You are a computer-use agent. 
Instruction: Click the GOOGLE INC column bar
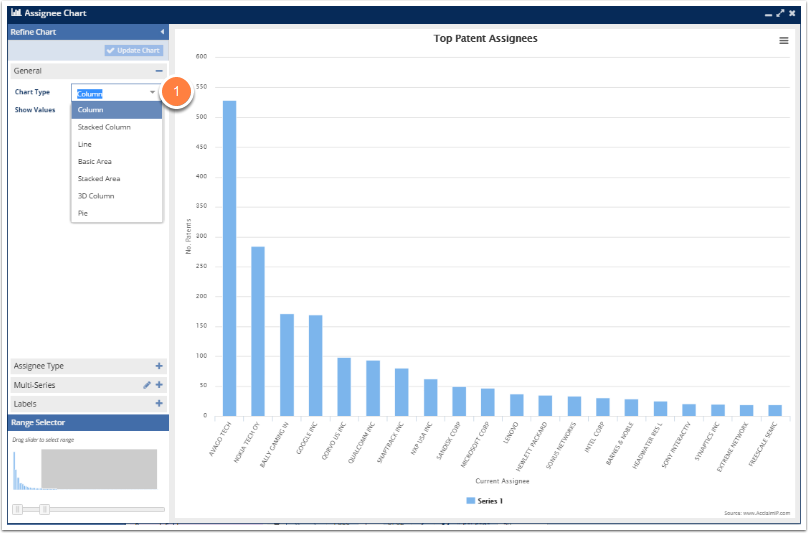click(x=316, y=365)
